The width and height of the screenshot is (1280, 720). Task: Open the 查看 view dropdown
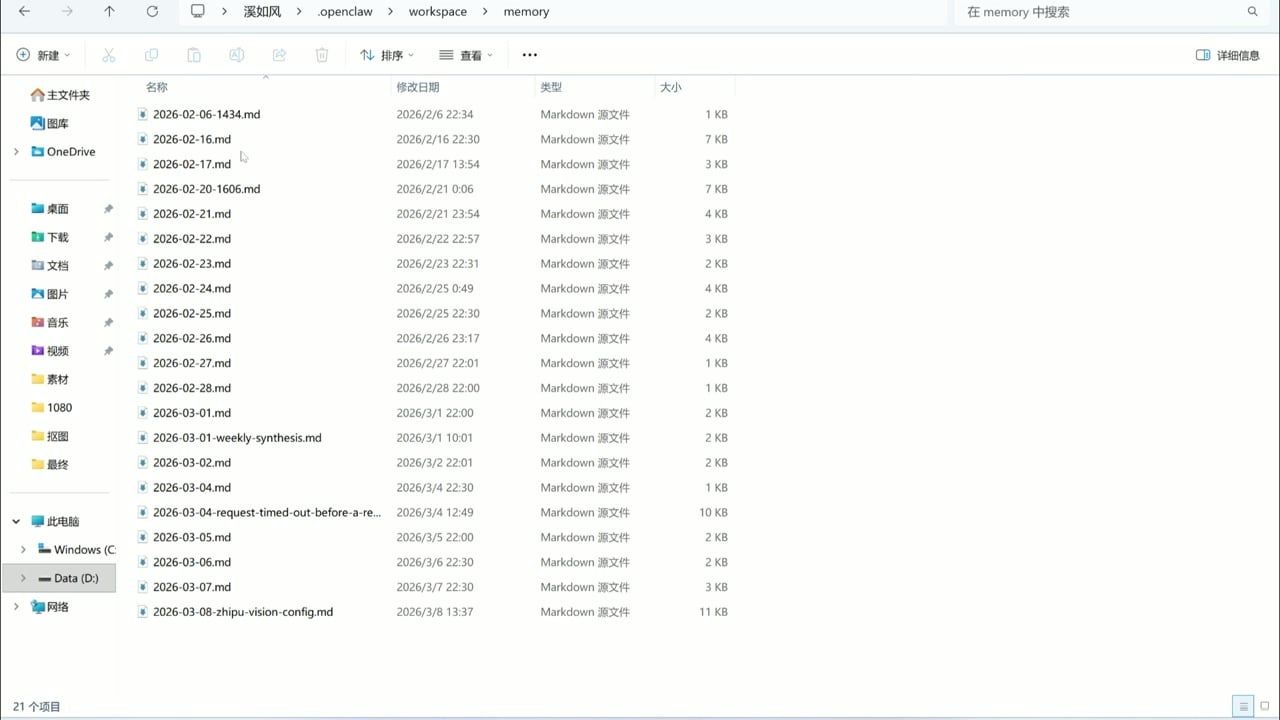coord(466,55)
